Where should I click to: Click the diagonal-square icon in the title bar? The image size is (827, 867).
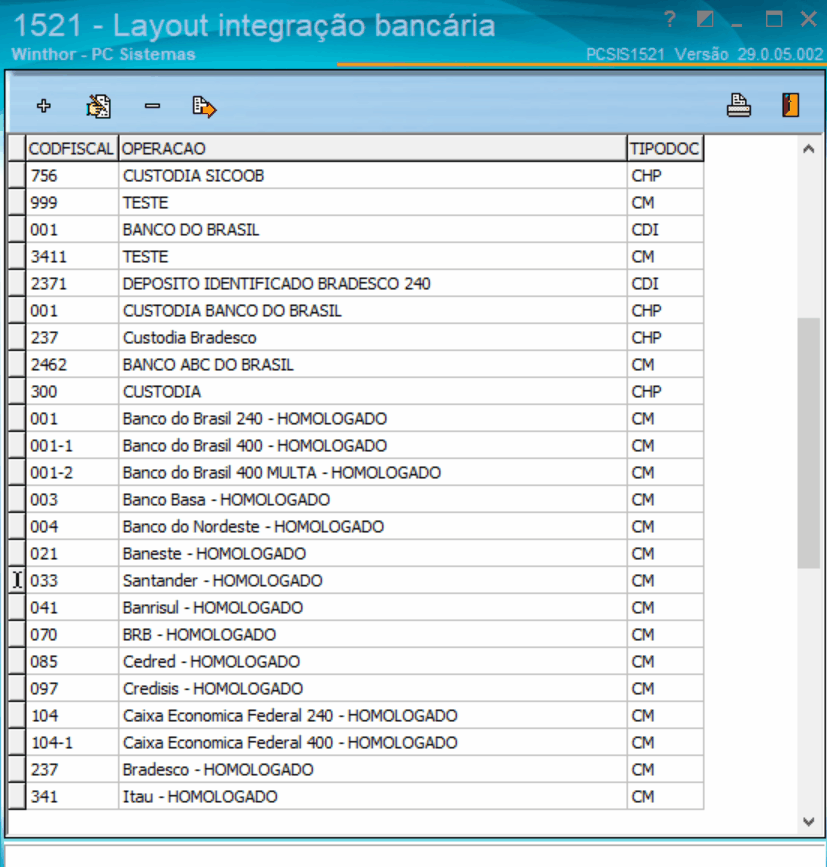click(x=705, y=20)
